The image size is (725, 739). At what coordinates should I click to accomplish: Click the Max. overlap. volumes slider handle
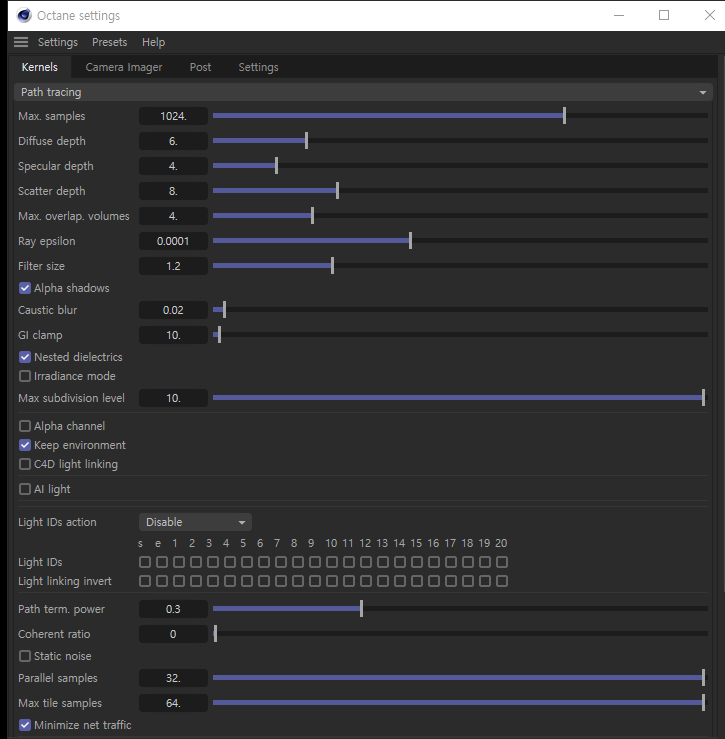coord(312,215)
